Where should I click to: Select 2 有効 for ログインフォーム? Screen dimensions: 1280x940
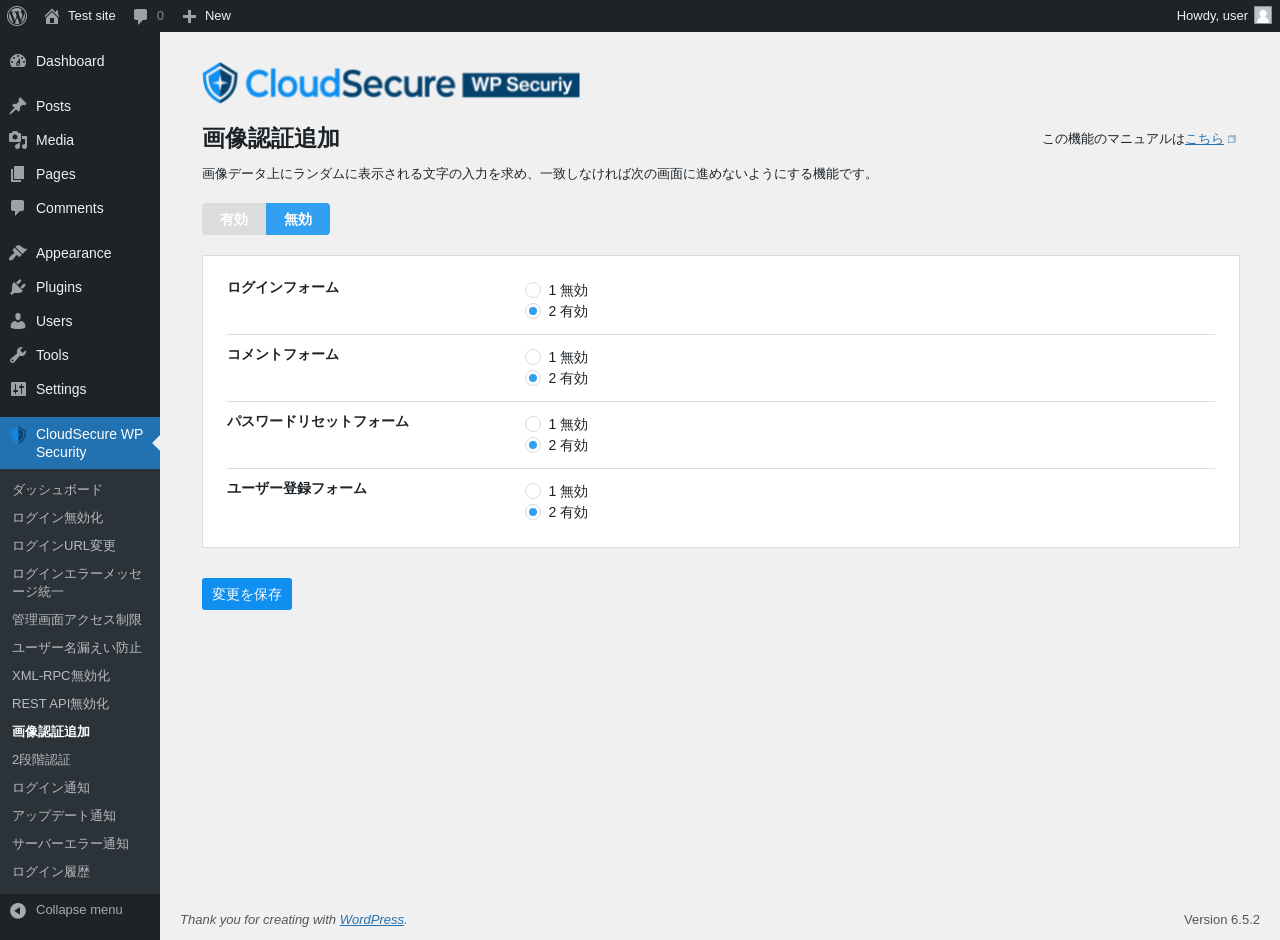[x=533, y=311]
